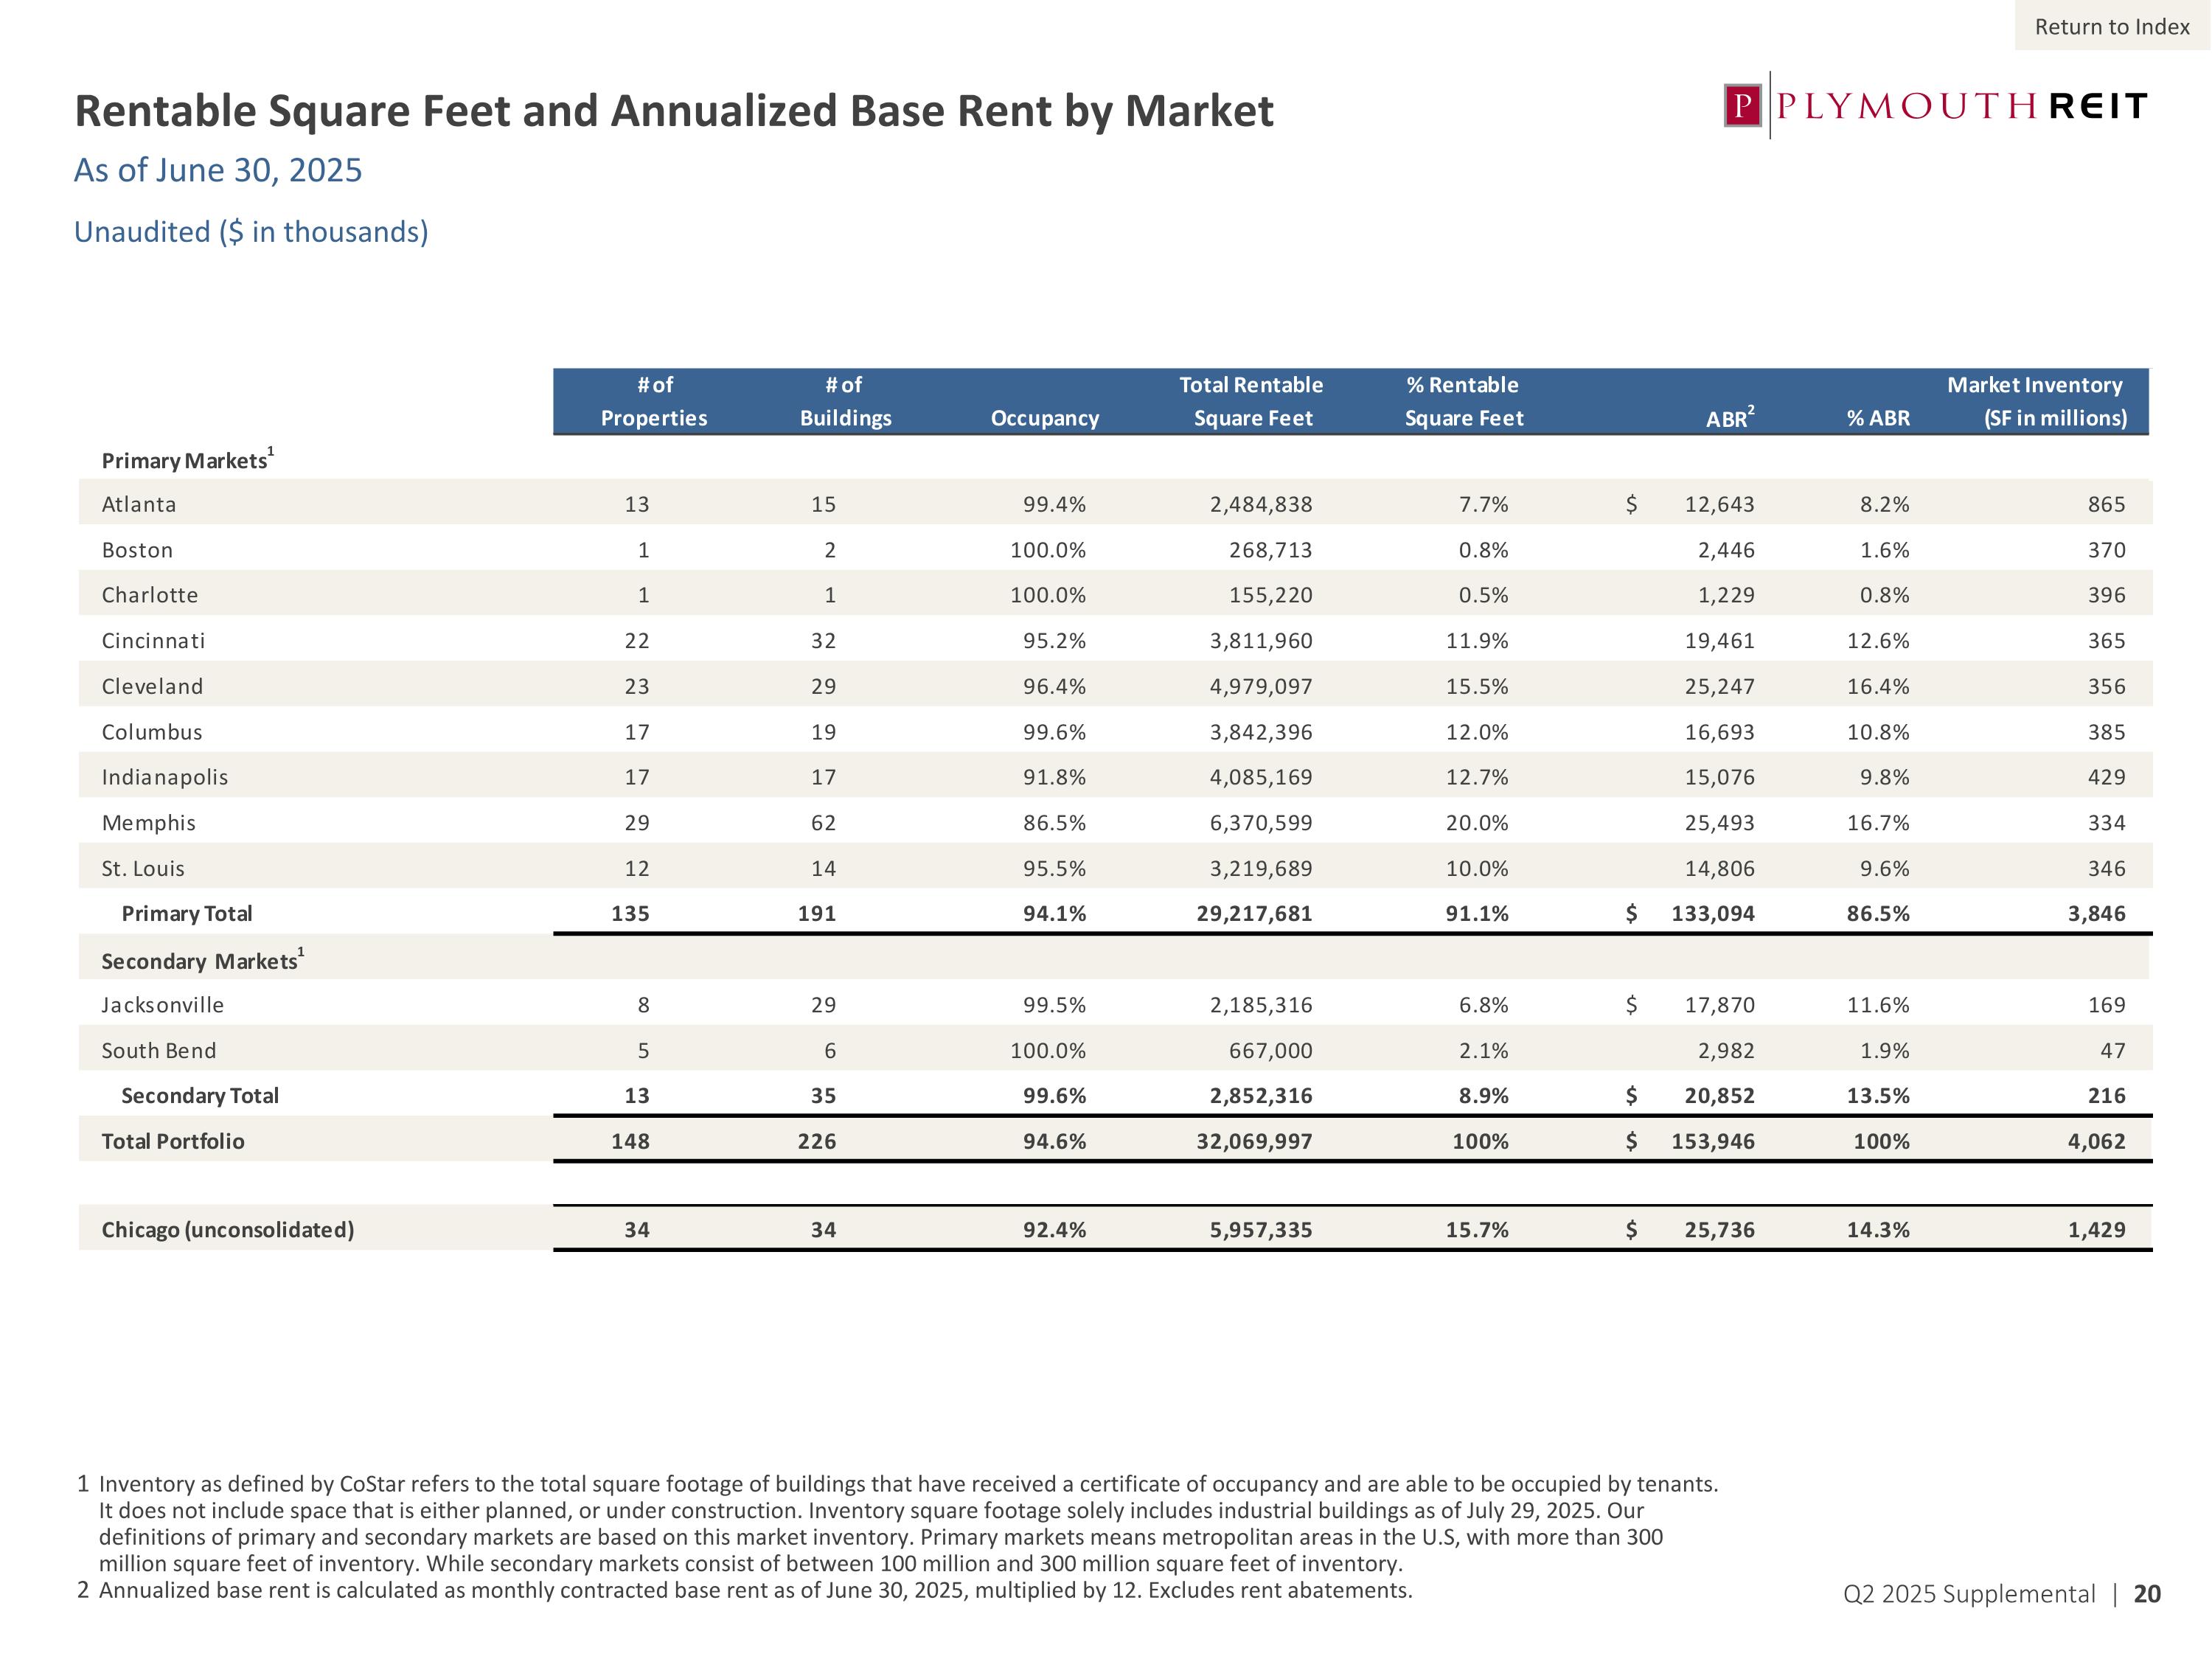The height and width of the screenshot is (1659, 2212).
Task: Click the # of Properties column header
Action: 653,401
